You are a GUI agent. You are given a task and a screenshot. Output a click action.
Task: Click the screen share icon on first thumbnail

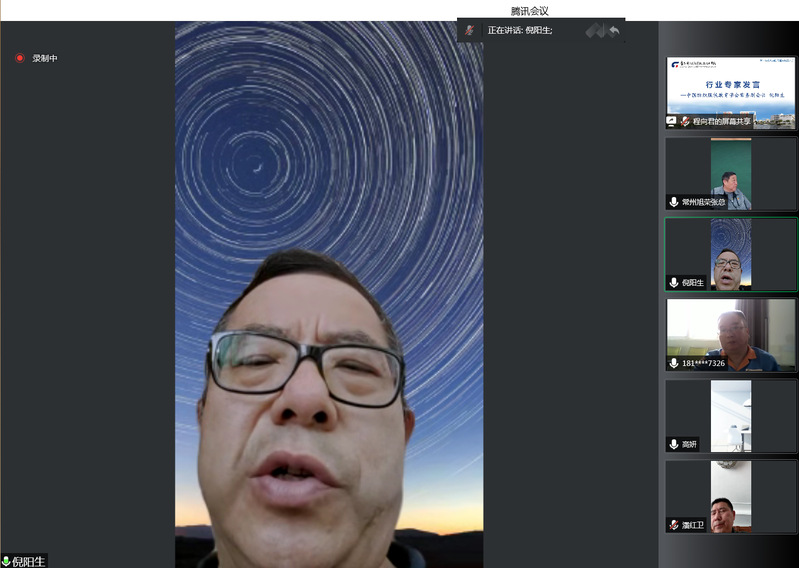click(x=672, y=122)
